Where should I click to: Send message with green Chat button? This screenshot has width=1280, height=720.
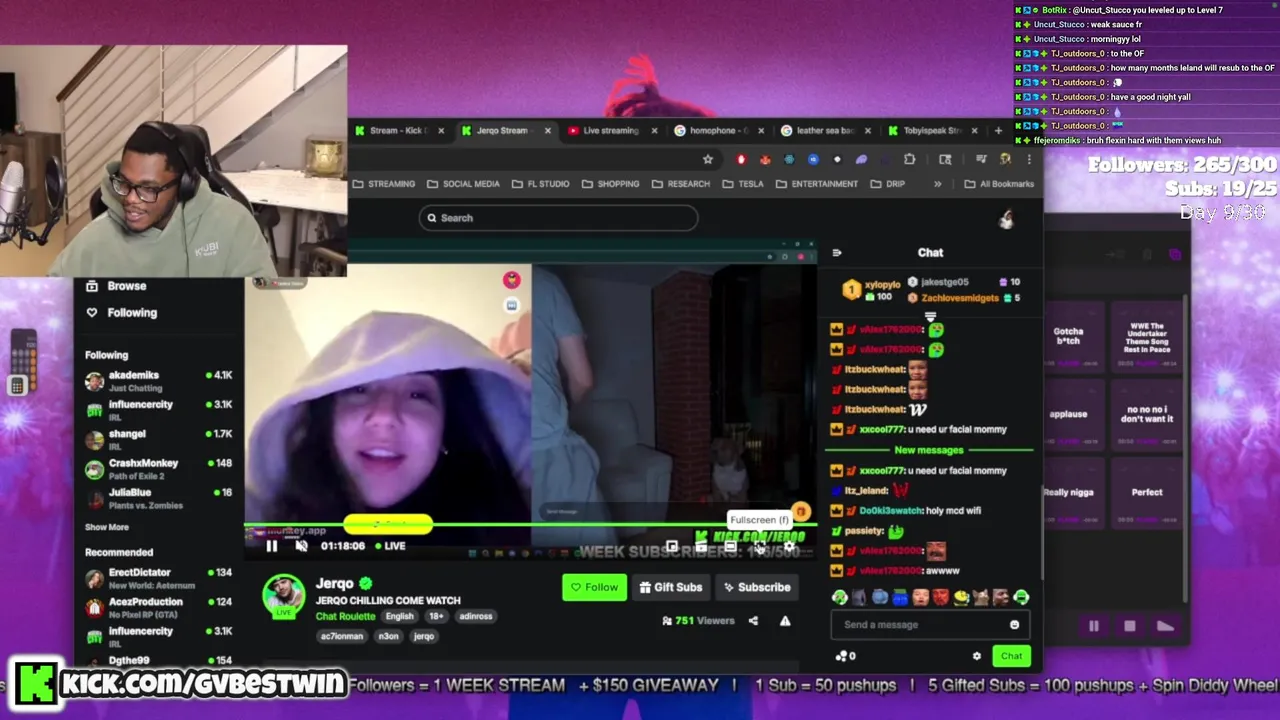point(1012,656)
